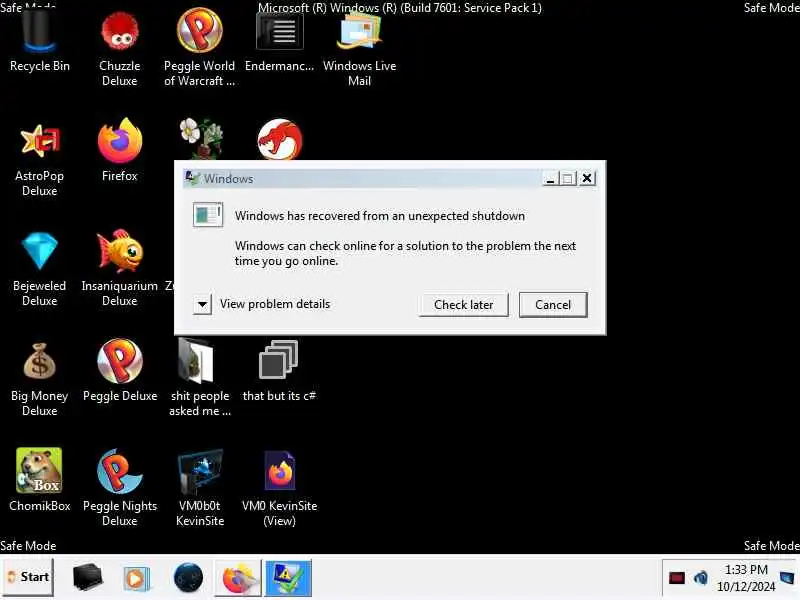The width and height of the screenshot is (800, 600).
Task: Launch Chuzzle Deluxe from the desktop
Action: 119,48
